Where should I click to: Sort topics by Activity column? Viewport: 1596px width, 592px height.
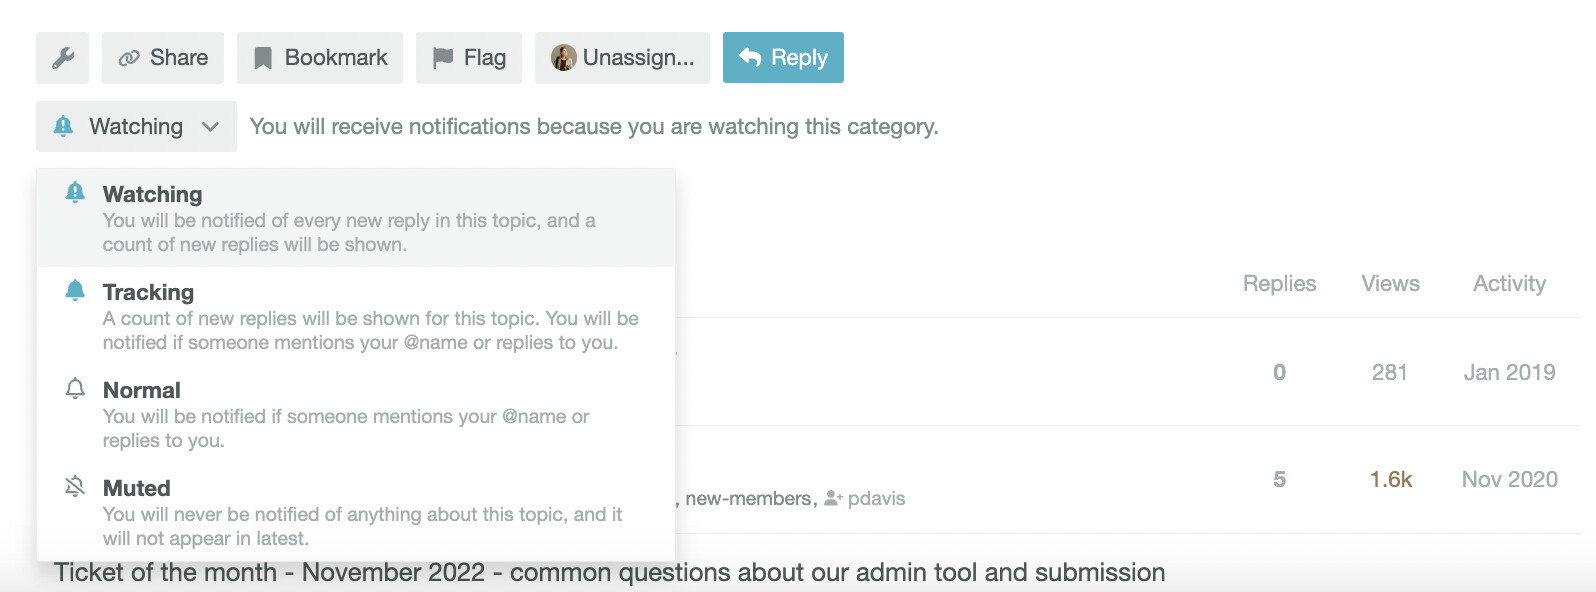pyautogui.click(x=1509, y=284)
